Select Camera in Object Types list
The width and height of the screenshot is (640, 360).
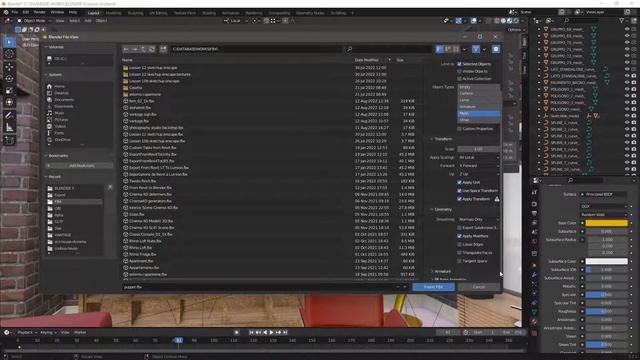[478, 93]
